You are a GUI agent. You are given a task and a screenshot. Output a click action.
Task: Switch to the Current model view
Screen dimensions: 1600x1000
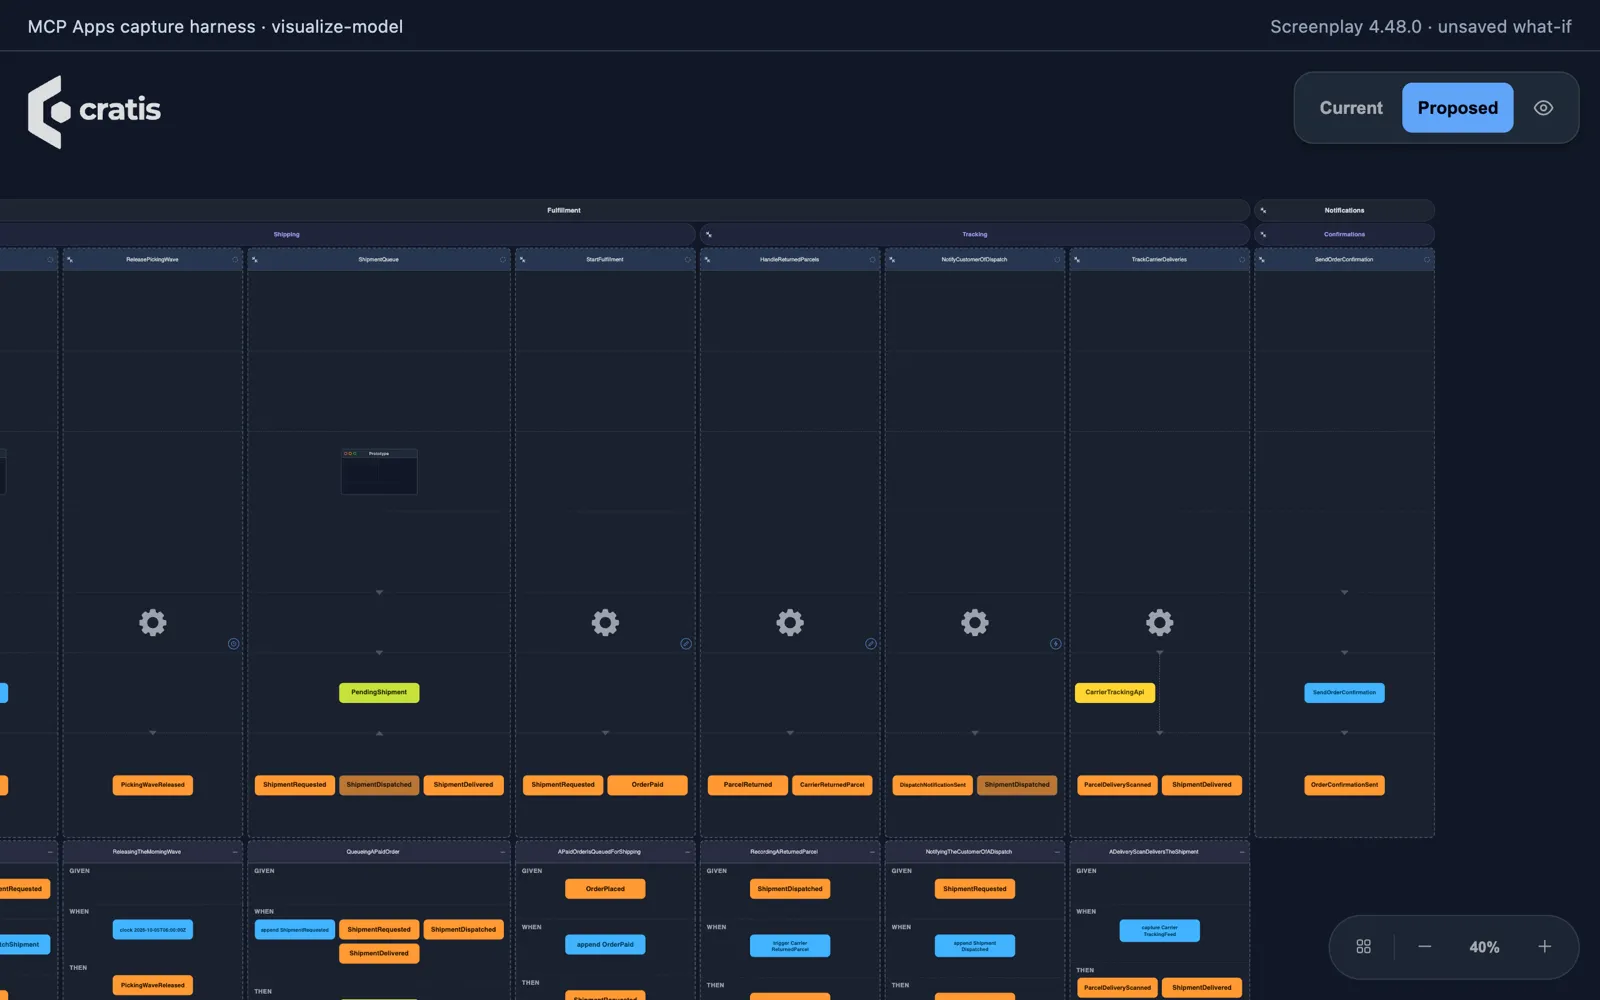(x=1351, y=108)
